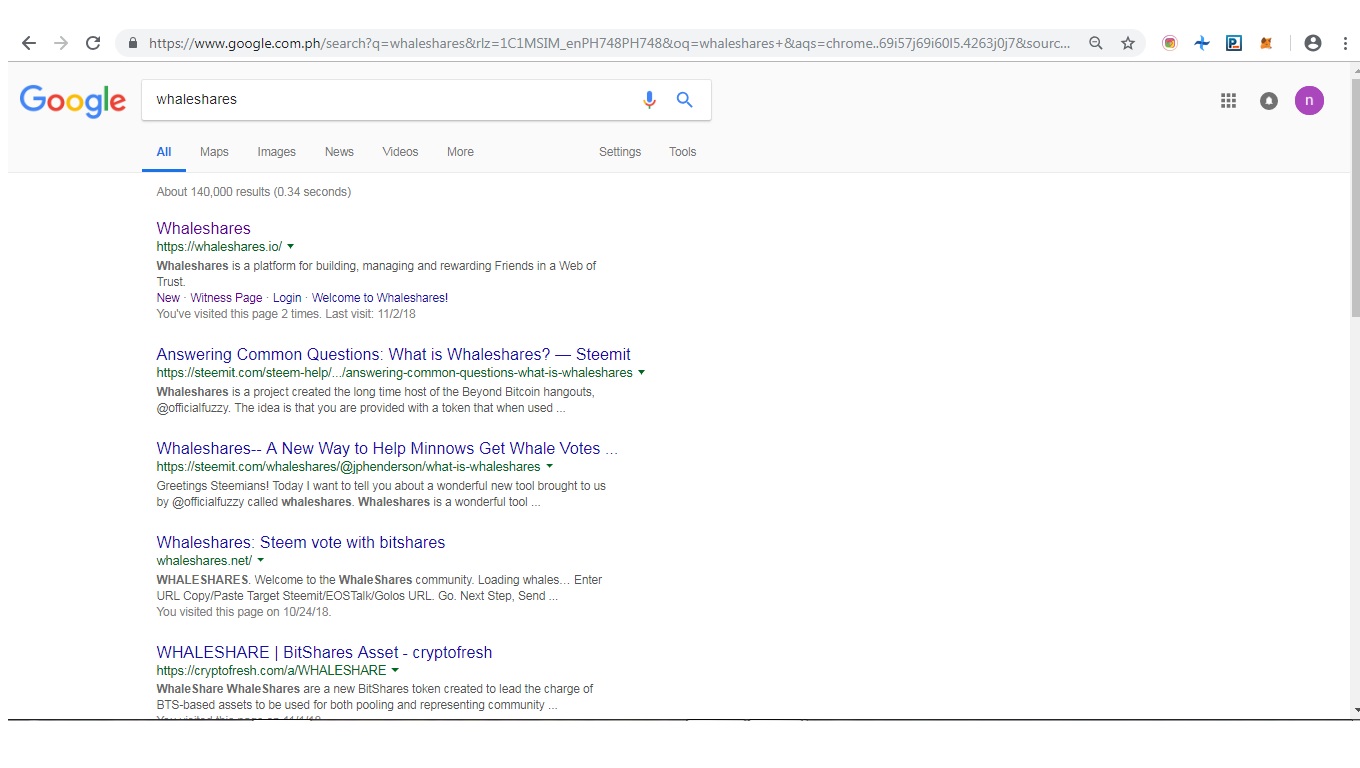Open the Google account avatar 'n'
Image resolution: width=1360 pixels, height=768 pixels.
[x=1309, y=100]
